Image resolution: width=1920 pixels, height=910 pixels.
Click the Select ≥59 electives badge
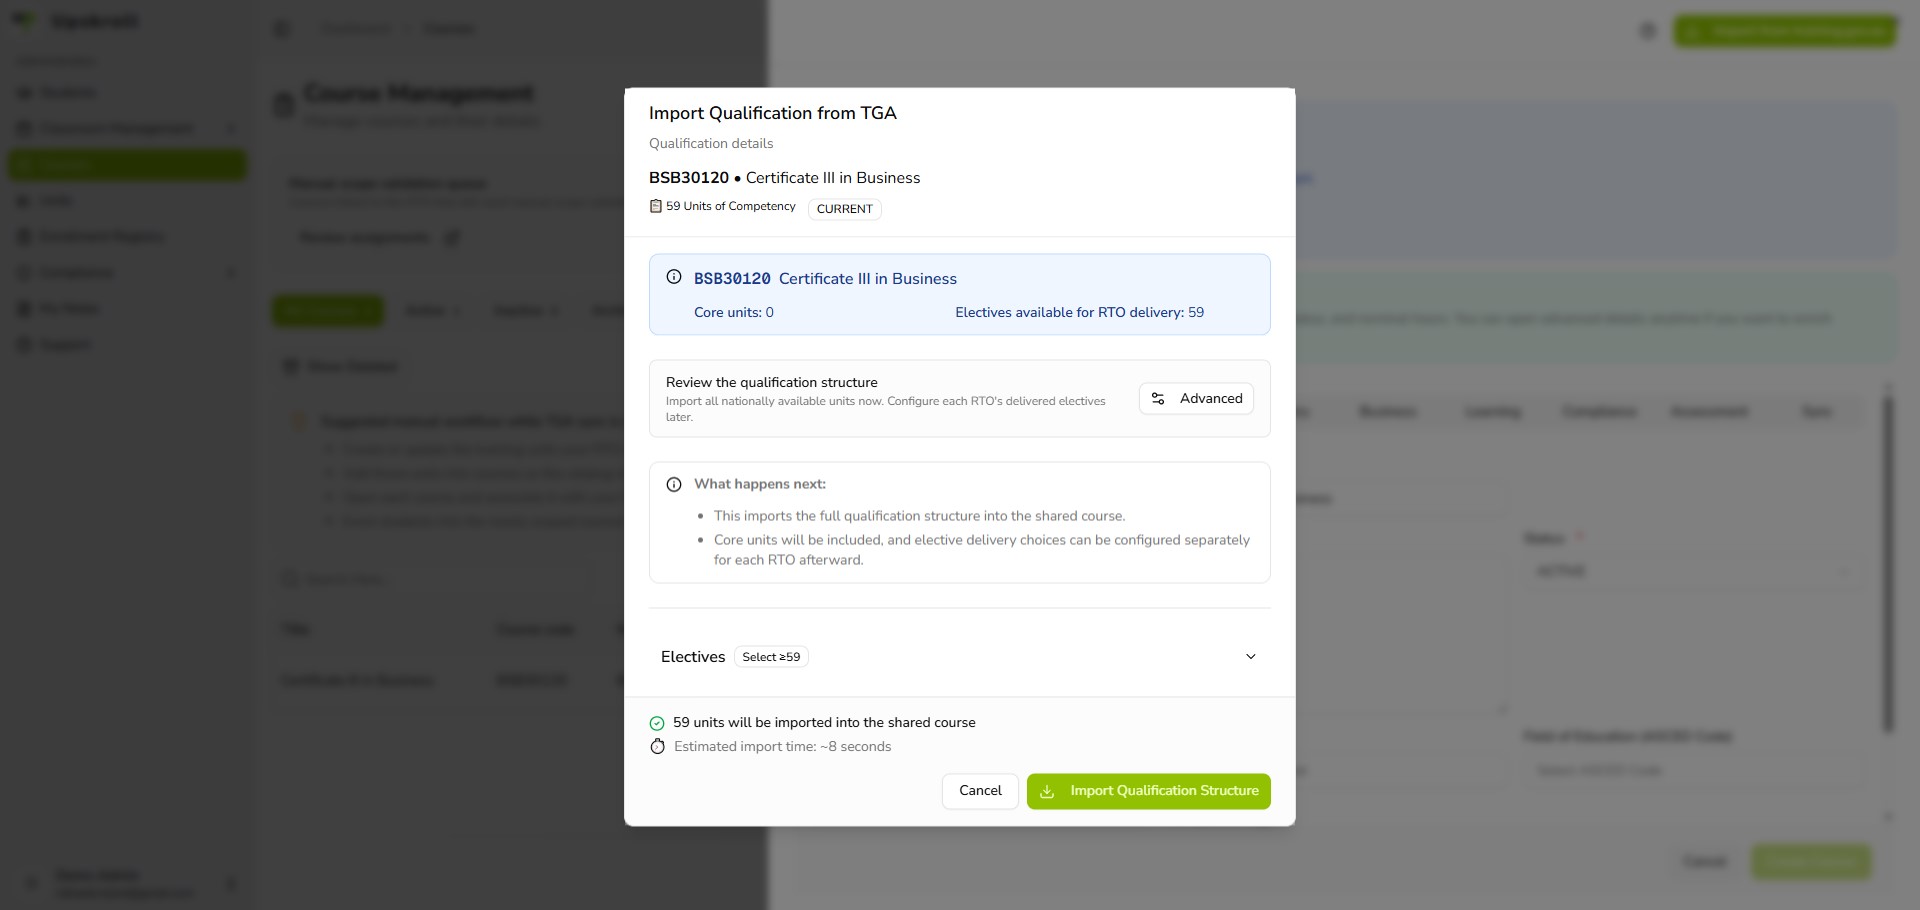(771, 657)
